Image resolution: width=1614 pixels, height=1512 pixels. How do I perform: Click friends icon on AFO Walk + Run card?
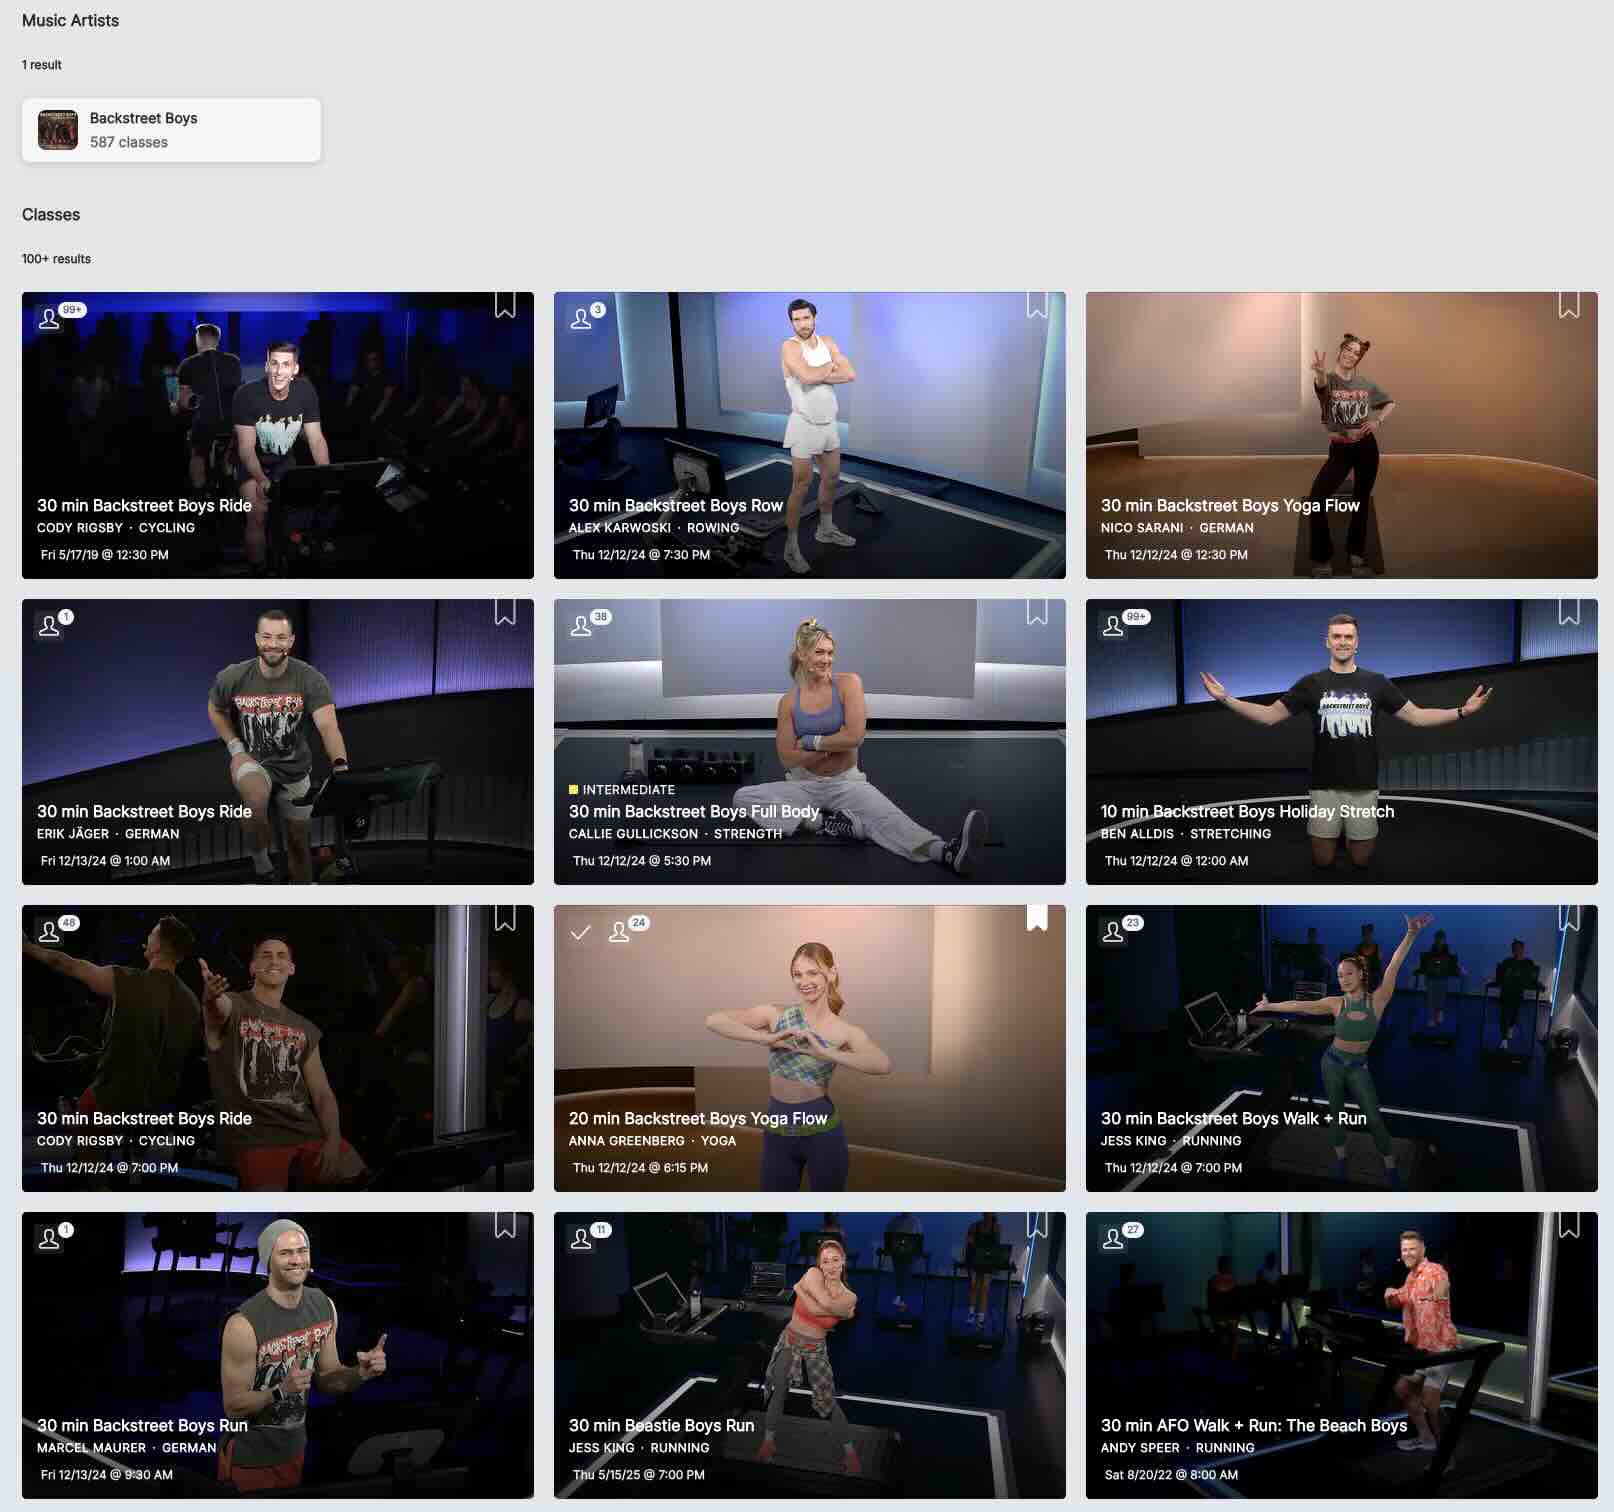(1113, 1239)
